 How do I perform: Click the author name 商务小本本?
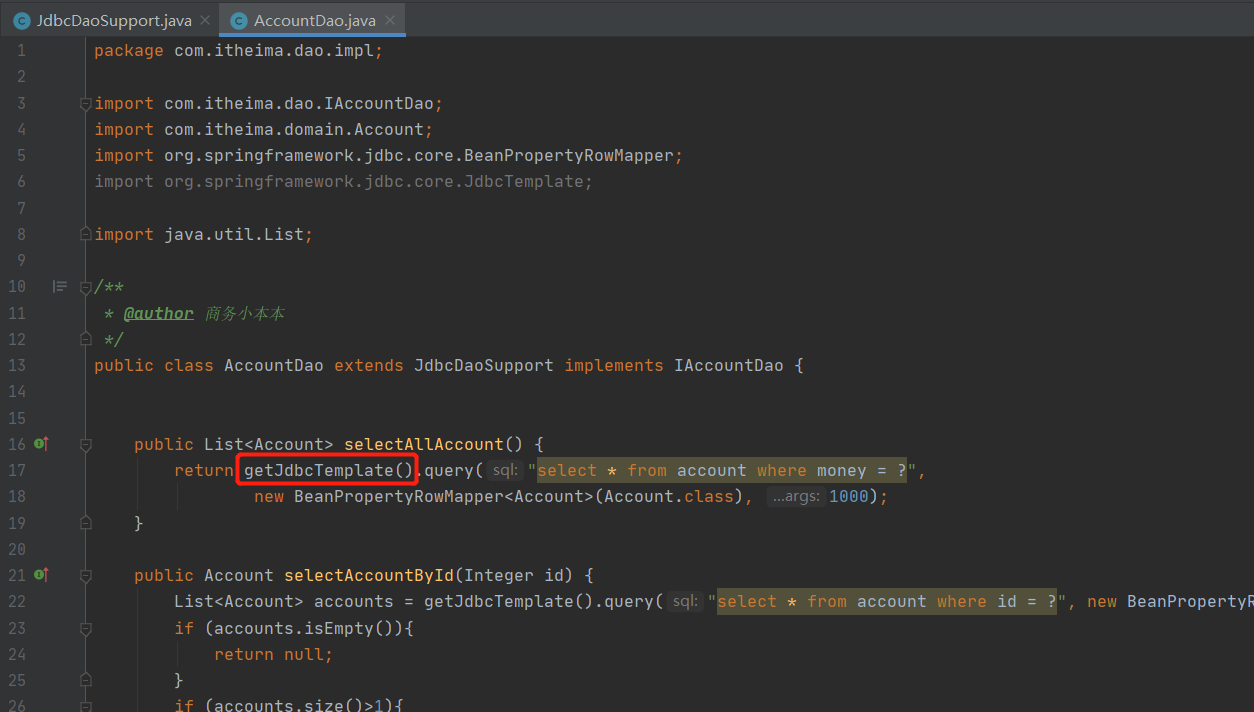pos(245,313)
